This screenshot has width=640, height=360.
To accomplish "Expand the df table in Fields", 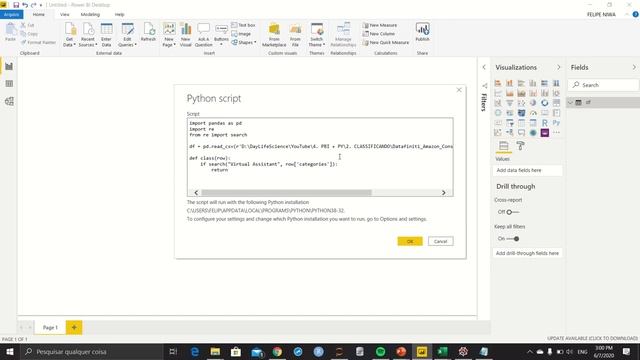I will 571,102.
